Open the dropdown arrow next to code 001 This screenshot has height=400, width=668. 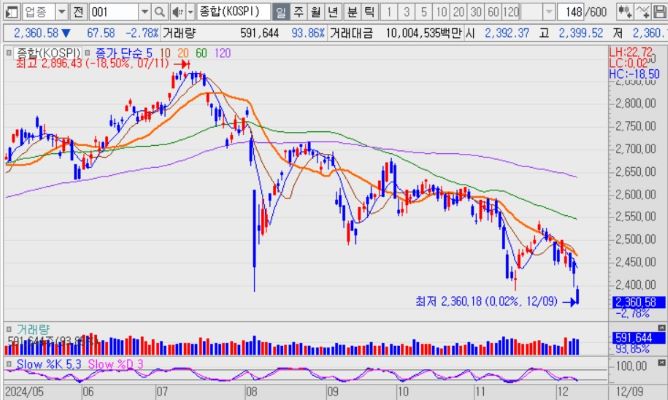point(145,12)
